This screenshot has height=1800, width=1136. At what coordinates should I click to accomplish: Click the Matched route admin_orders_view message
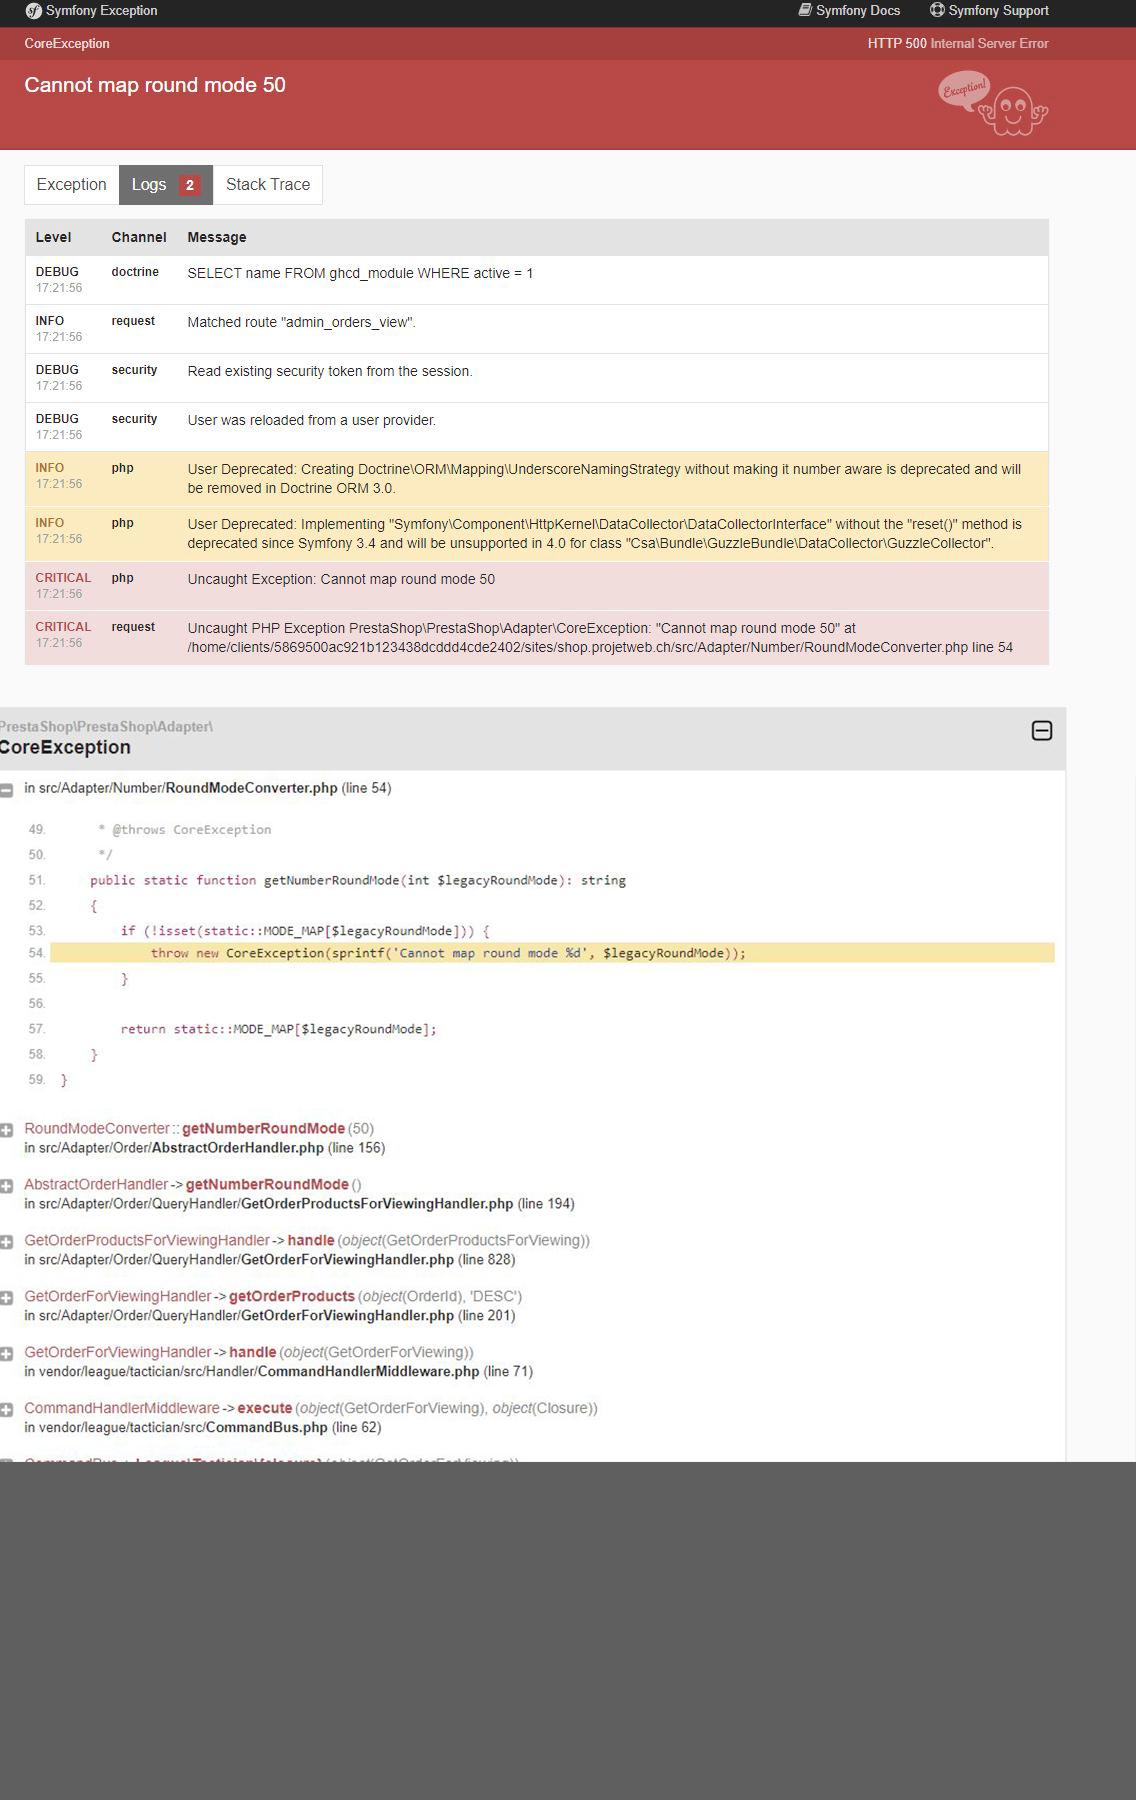301,322
